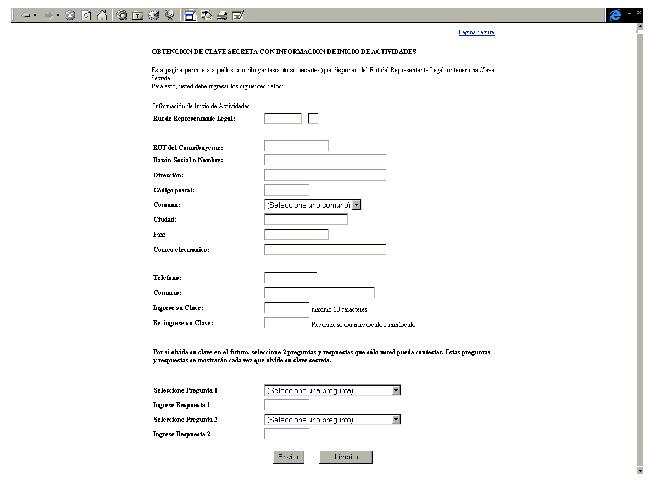Open the Forward button history dropdown arrow
This screenshot has height=480, width=650.
[58, 16]
